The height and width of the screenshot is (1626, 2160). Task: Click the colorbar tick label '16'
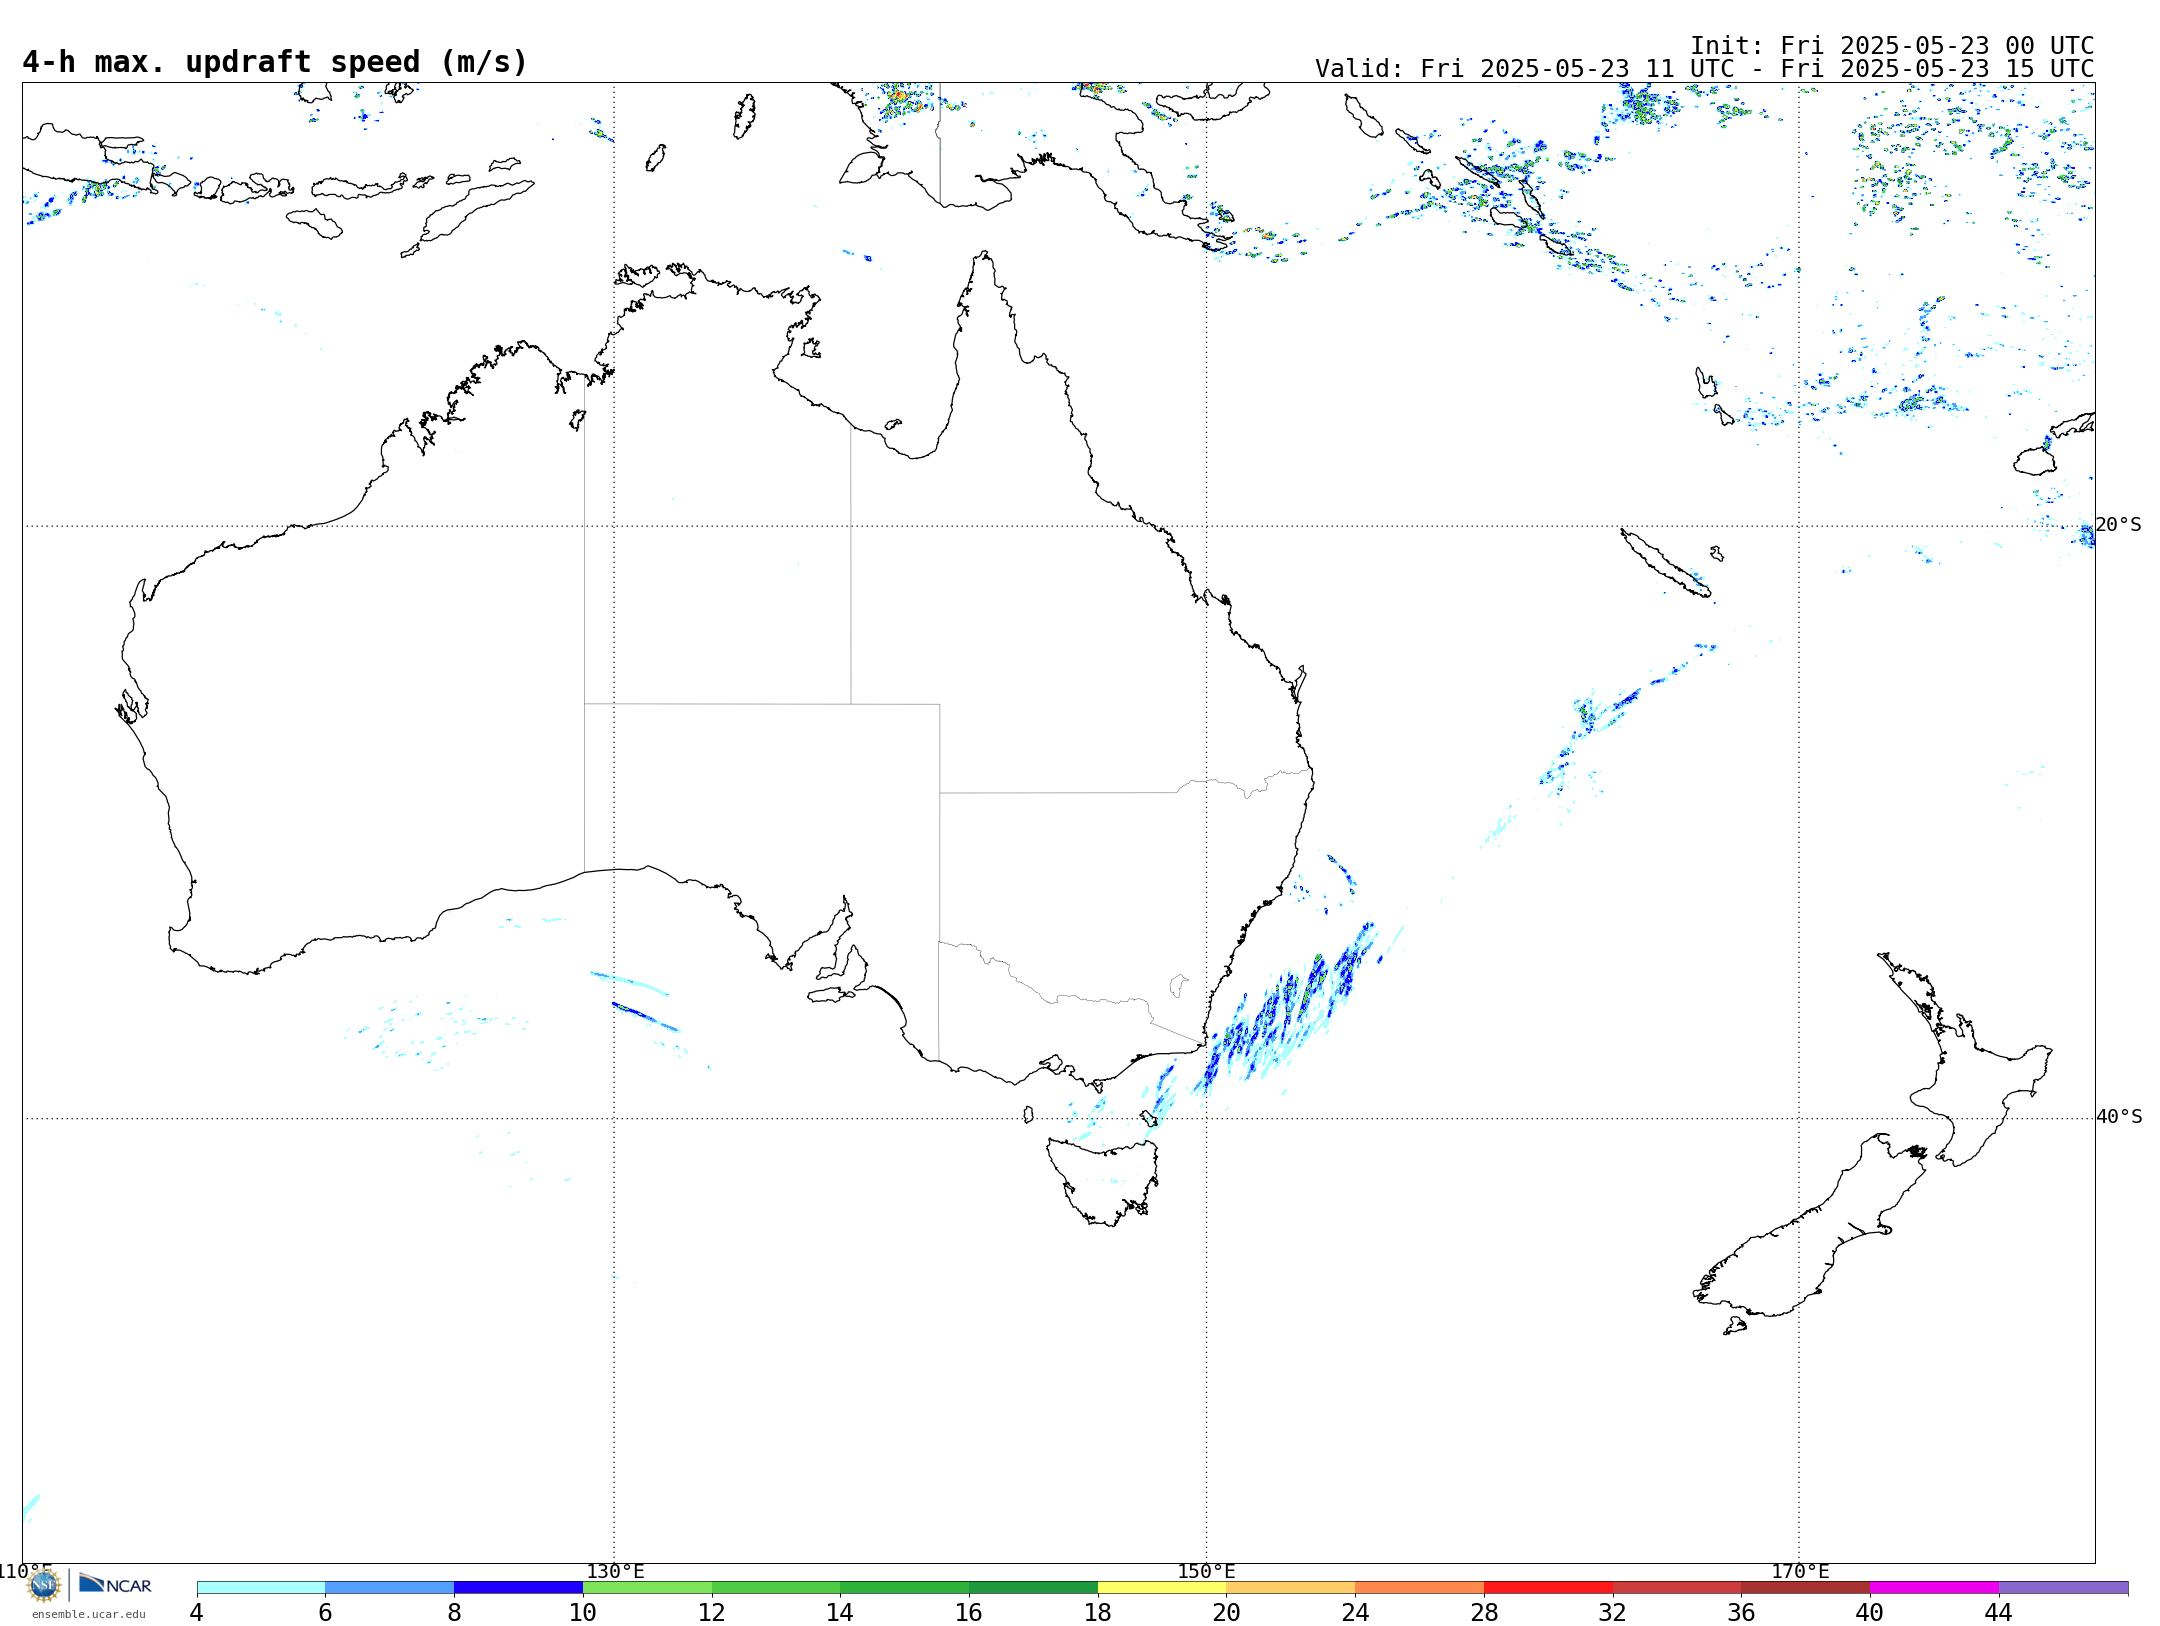point(969,1612)
